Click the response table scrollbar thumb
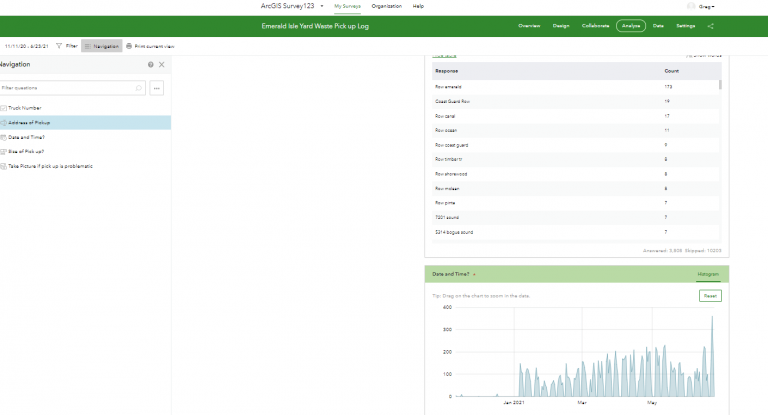The height and width of the screenshot is (415, 768). 720,85
